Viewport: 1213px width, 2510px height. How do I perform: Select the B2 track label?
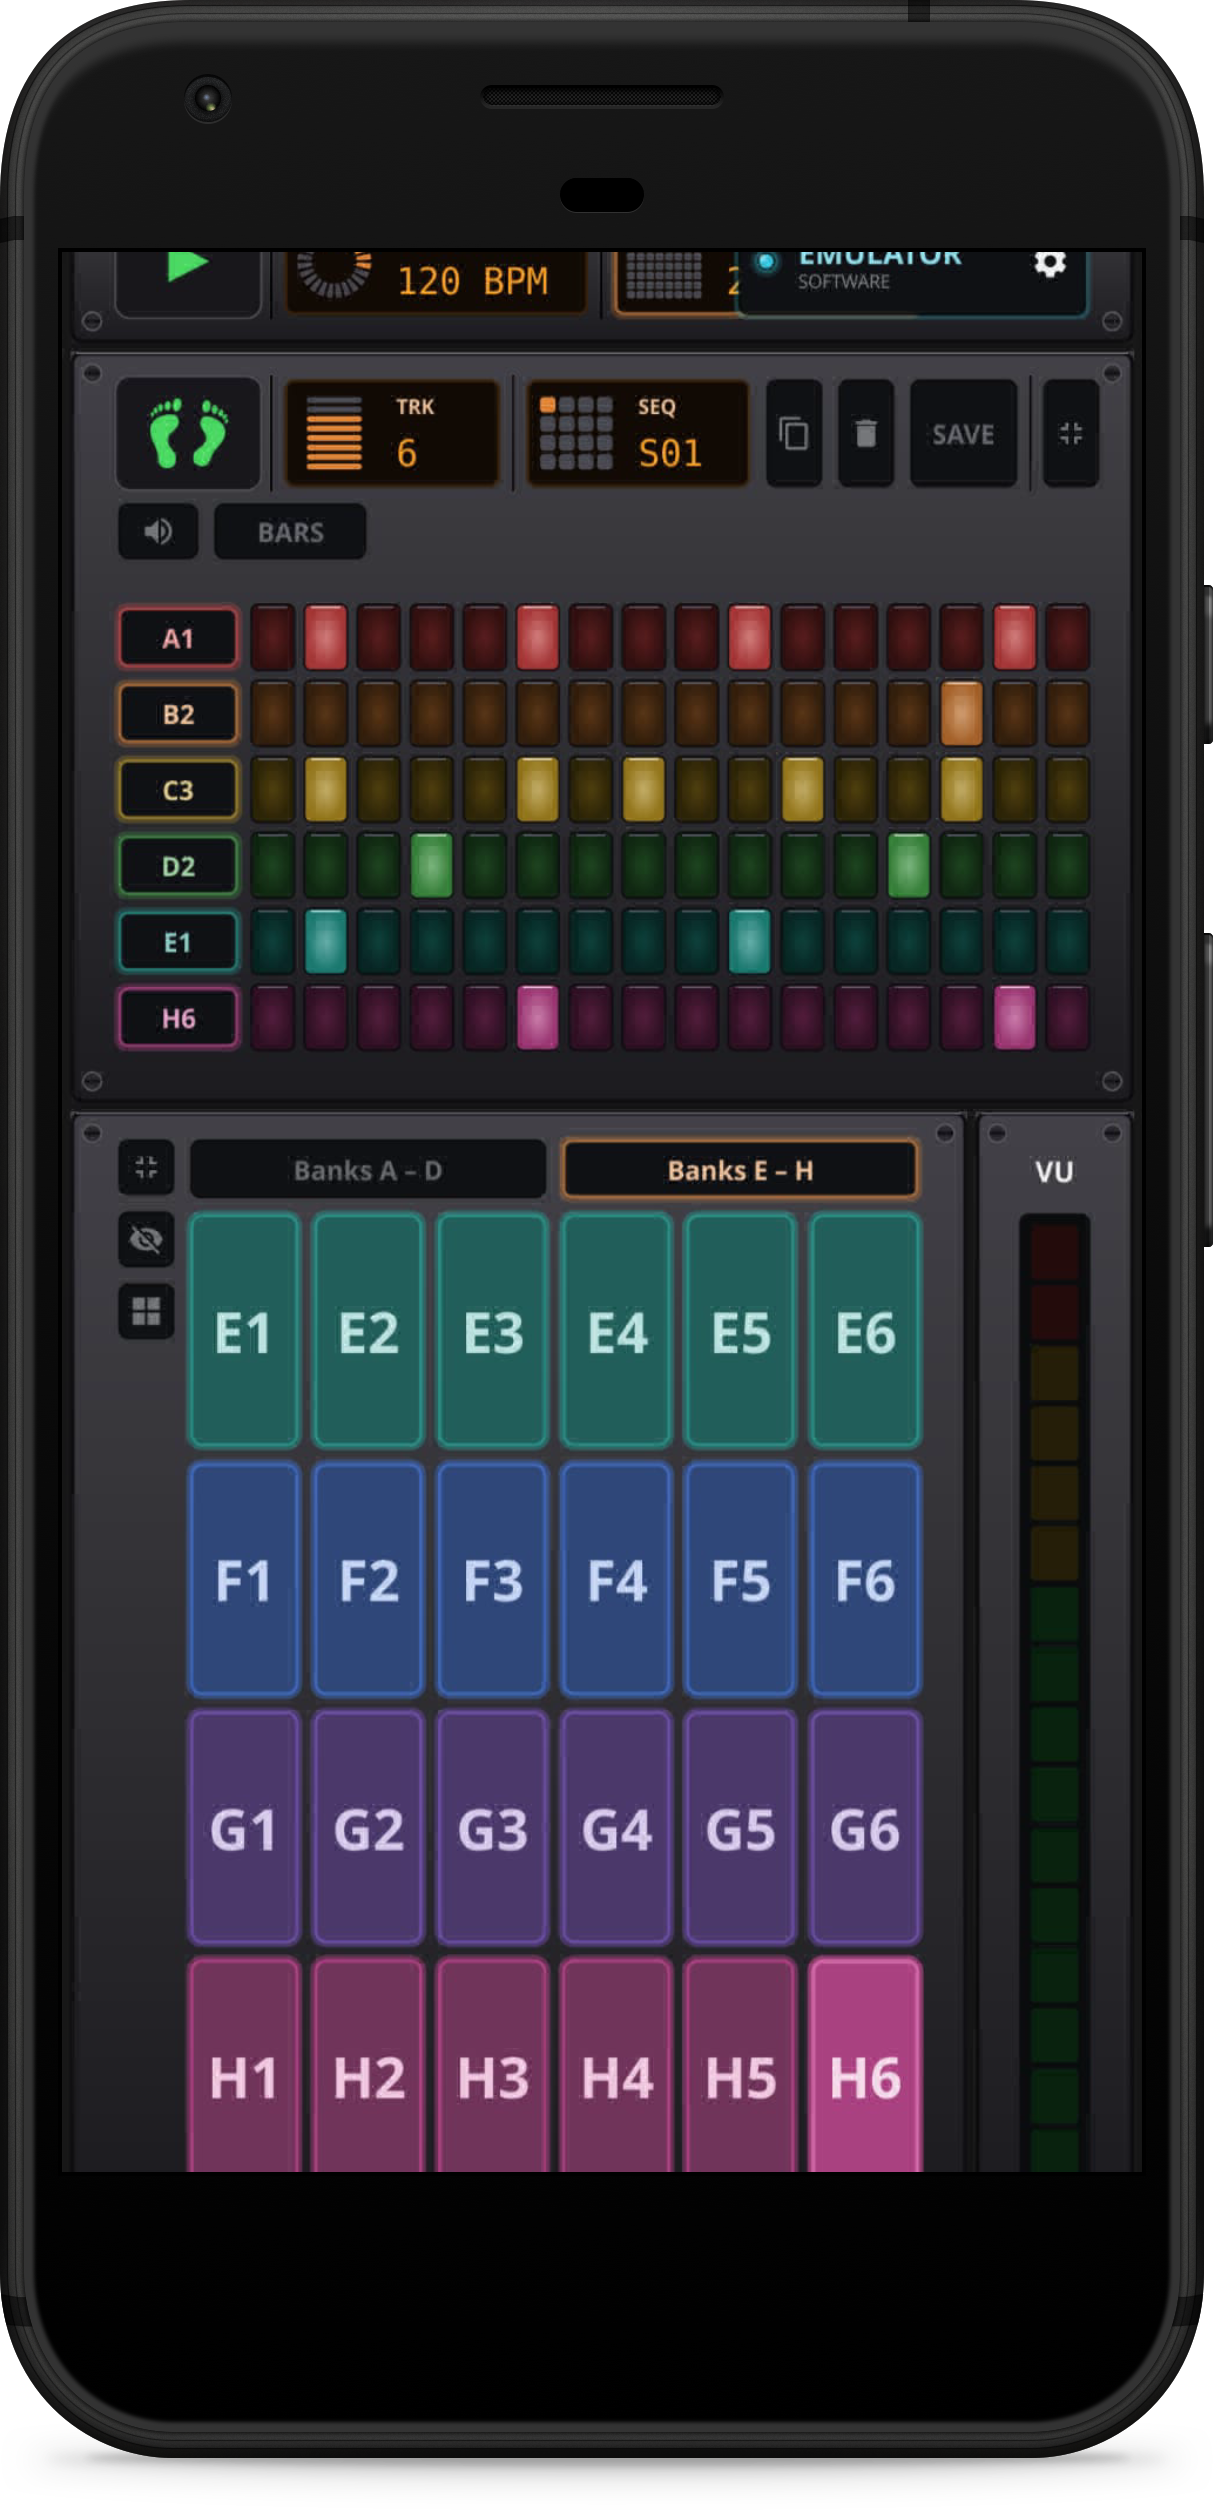[x=179, y=714]
